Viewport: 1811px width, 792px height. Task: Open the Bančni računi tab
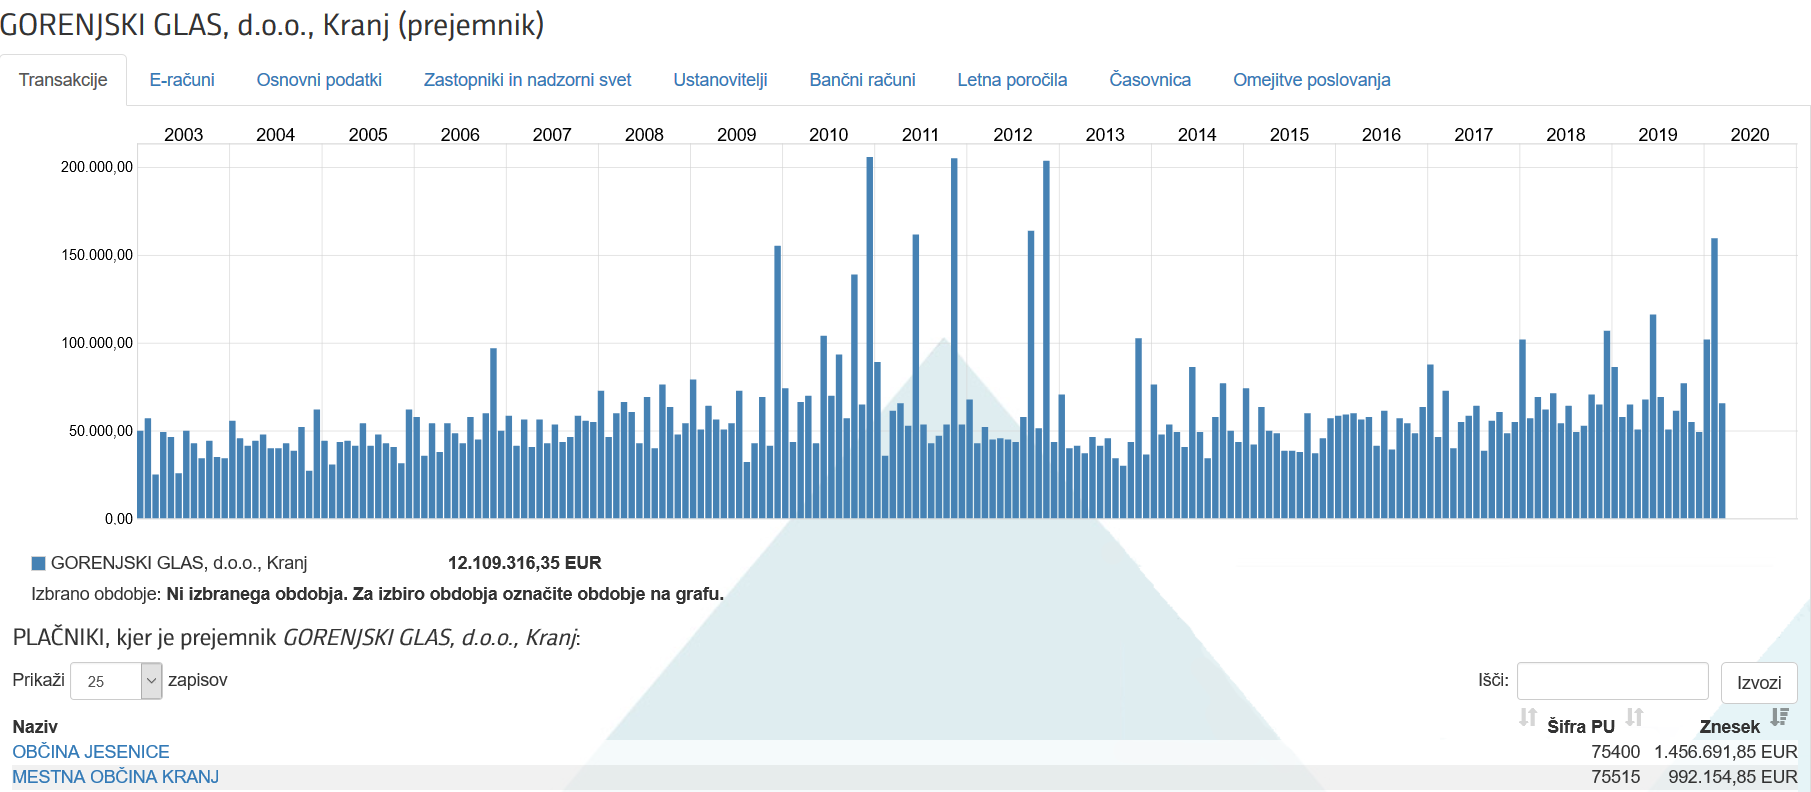pos(862,80)
